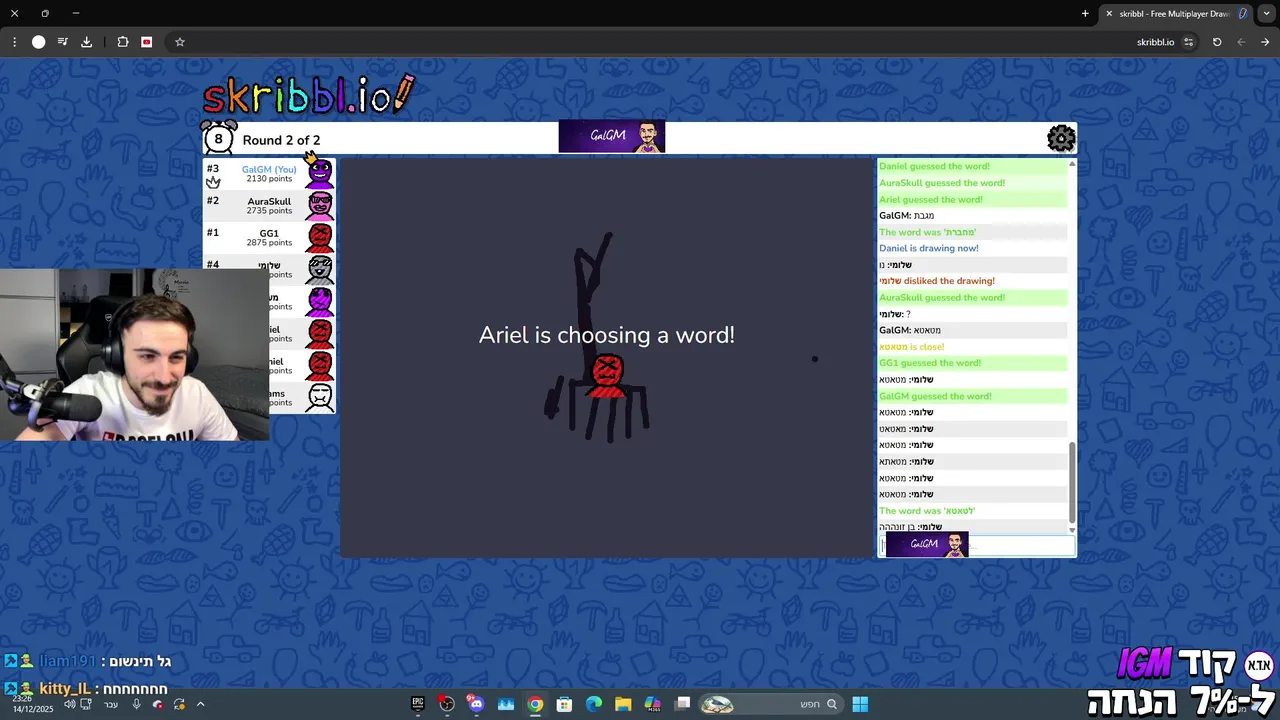This screenshot has width=1280, height=720.
Task: Click GalGM (You) 2130 points entry
Action: [269, 174]
